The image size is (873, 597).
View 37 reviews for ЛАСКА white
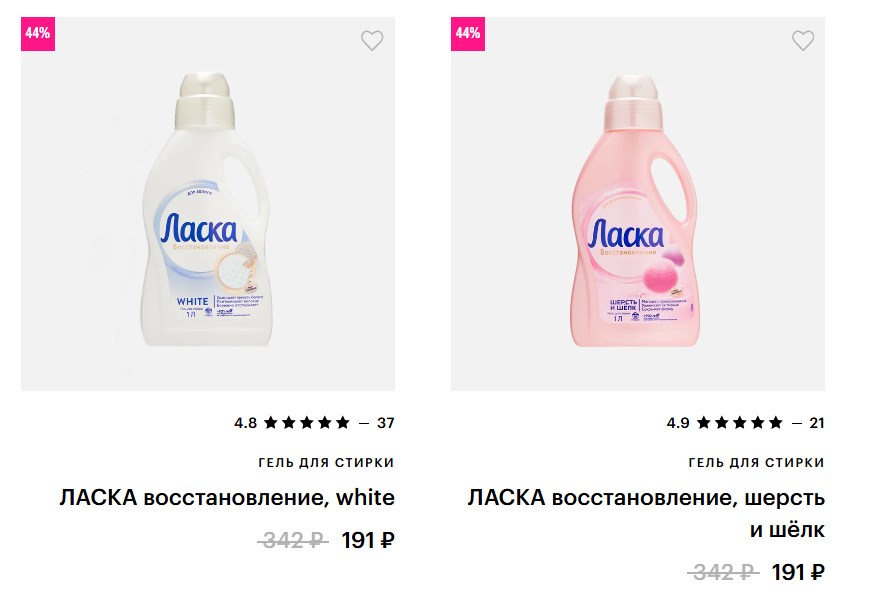pyautogui.click(x=385, y=423)
